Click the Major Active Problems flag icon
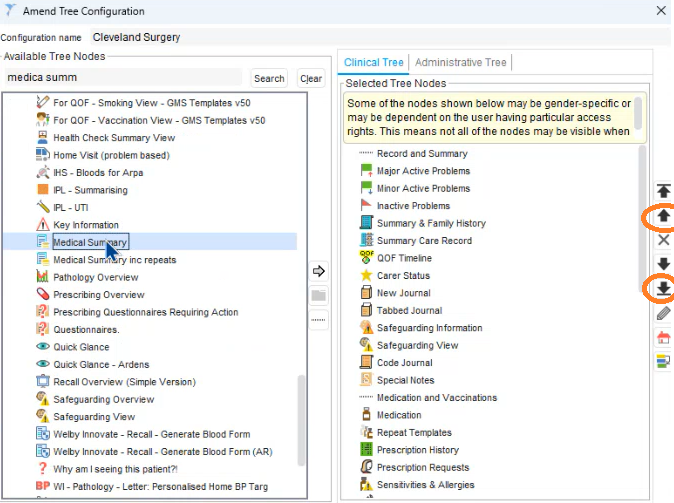The width and height of the screenshot is (674, 503). pyautogui.click(x=366, y=170)
